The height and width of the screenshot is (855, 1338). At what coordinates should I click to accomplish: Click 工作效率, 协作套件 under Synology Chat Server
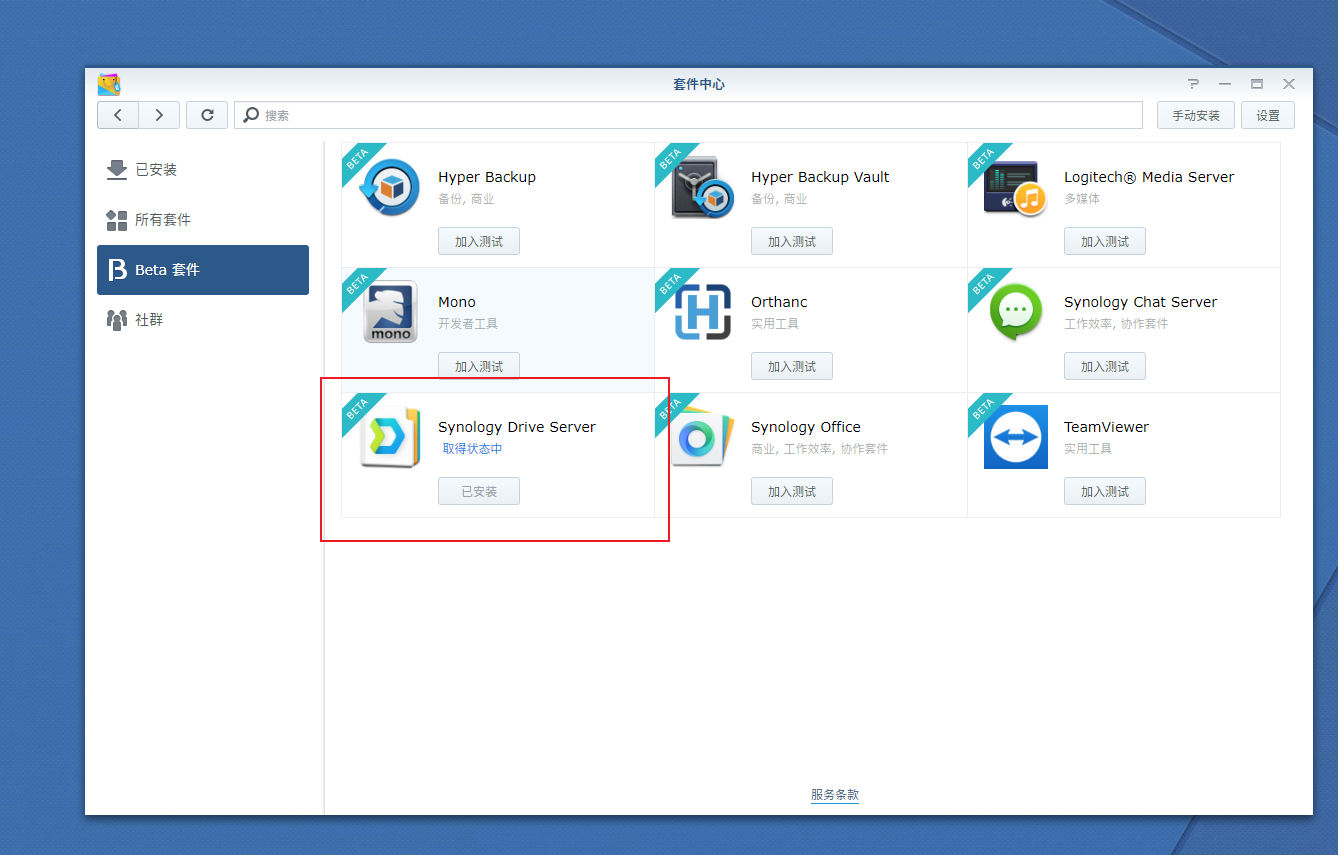click(1116, 324)
